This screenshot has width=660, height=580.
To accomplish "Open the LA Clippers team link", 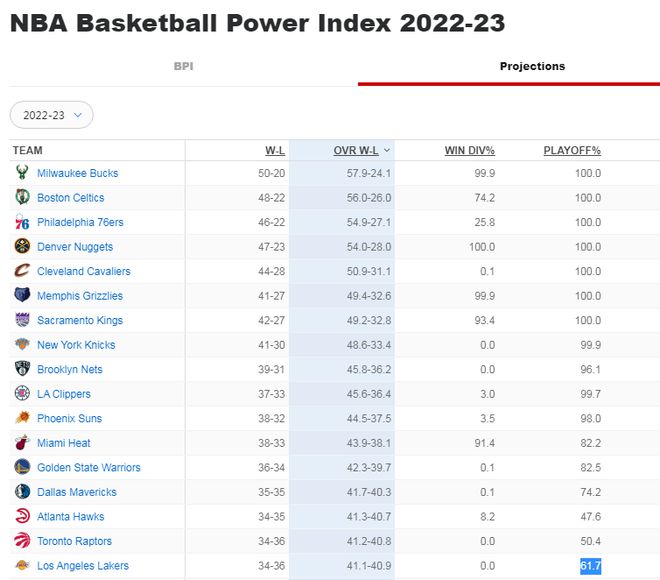I will click(64, 394).
